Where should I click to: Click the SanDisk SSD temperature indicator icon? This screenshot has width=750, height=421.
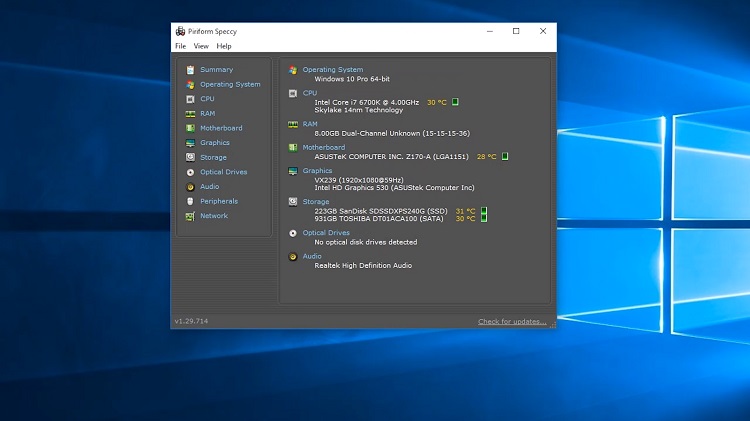pyautogui.click(x=484, y=211)
